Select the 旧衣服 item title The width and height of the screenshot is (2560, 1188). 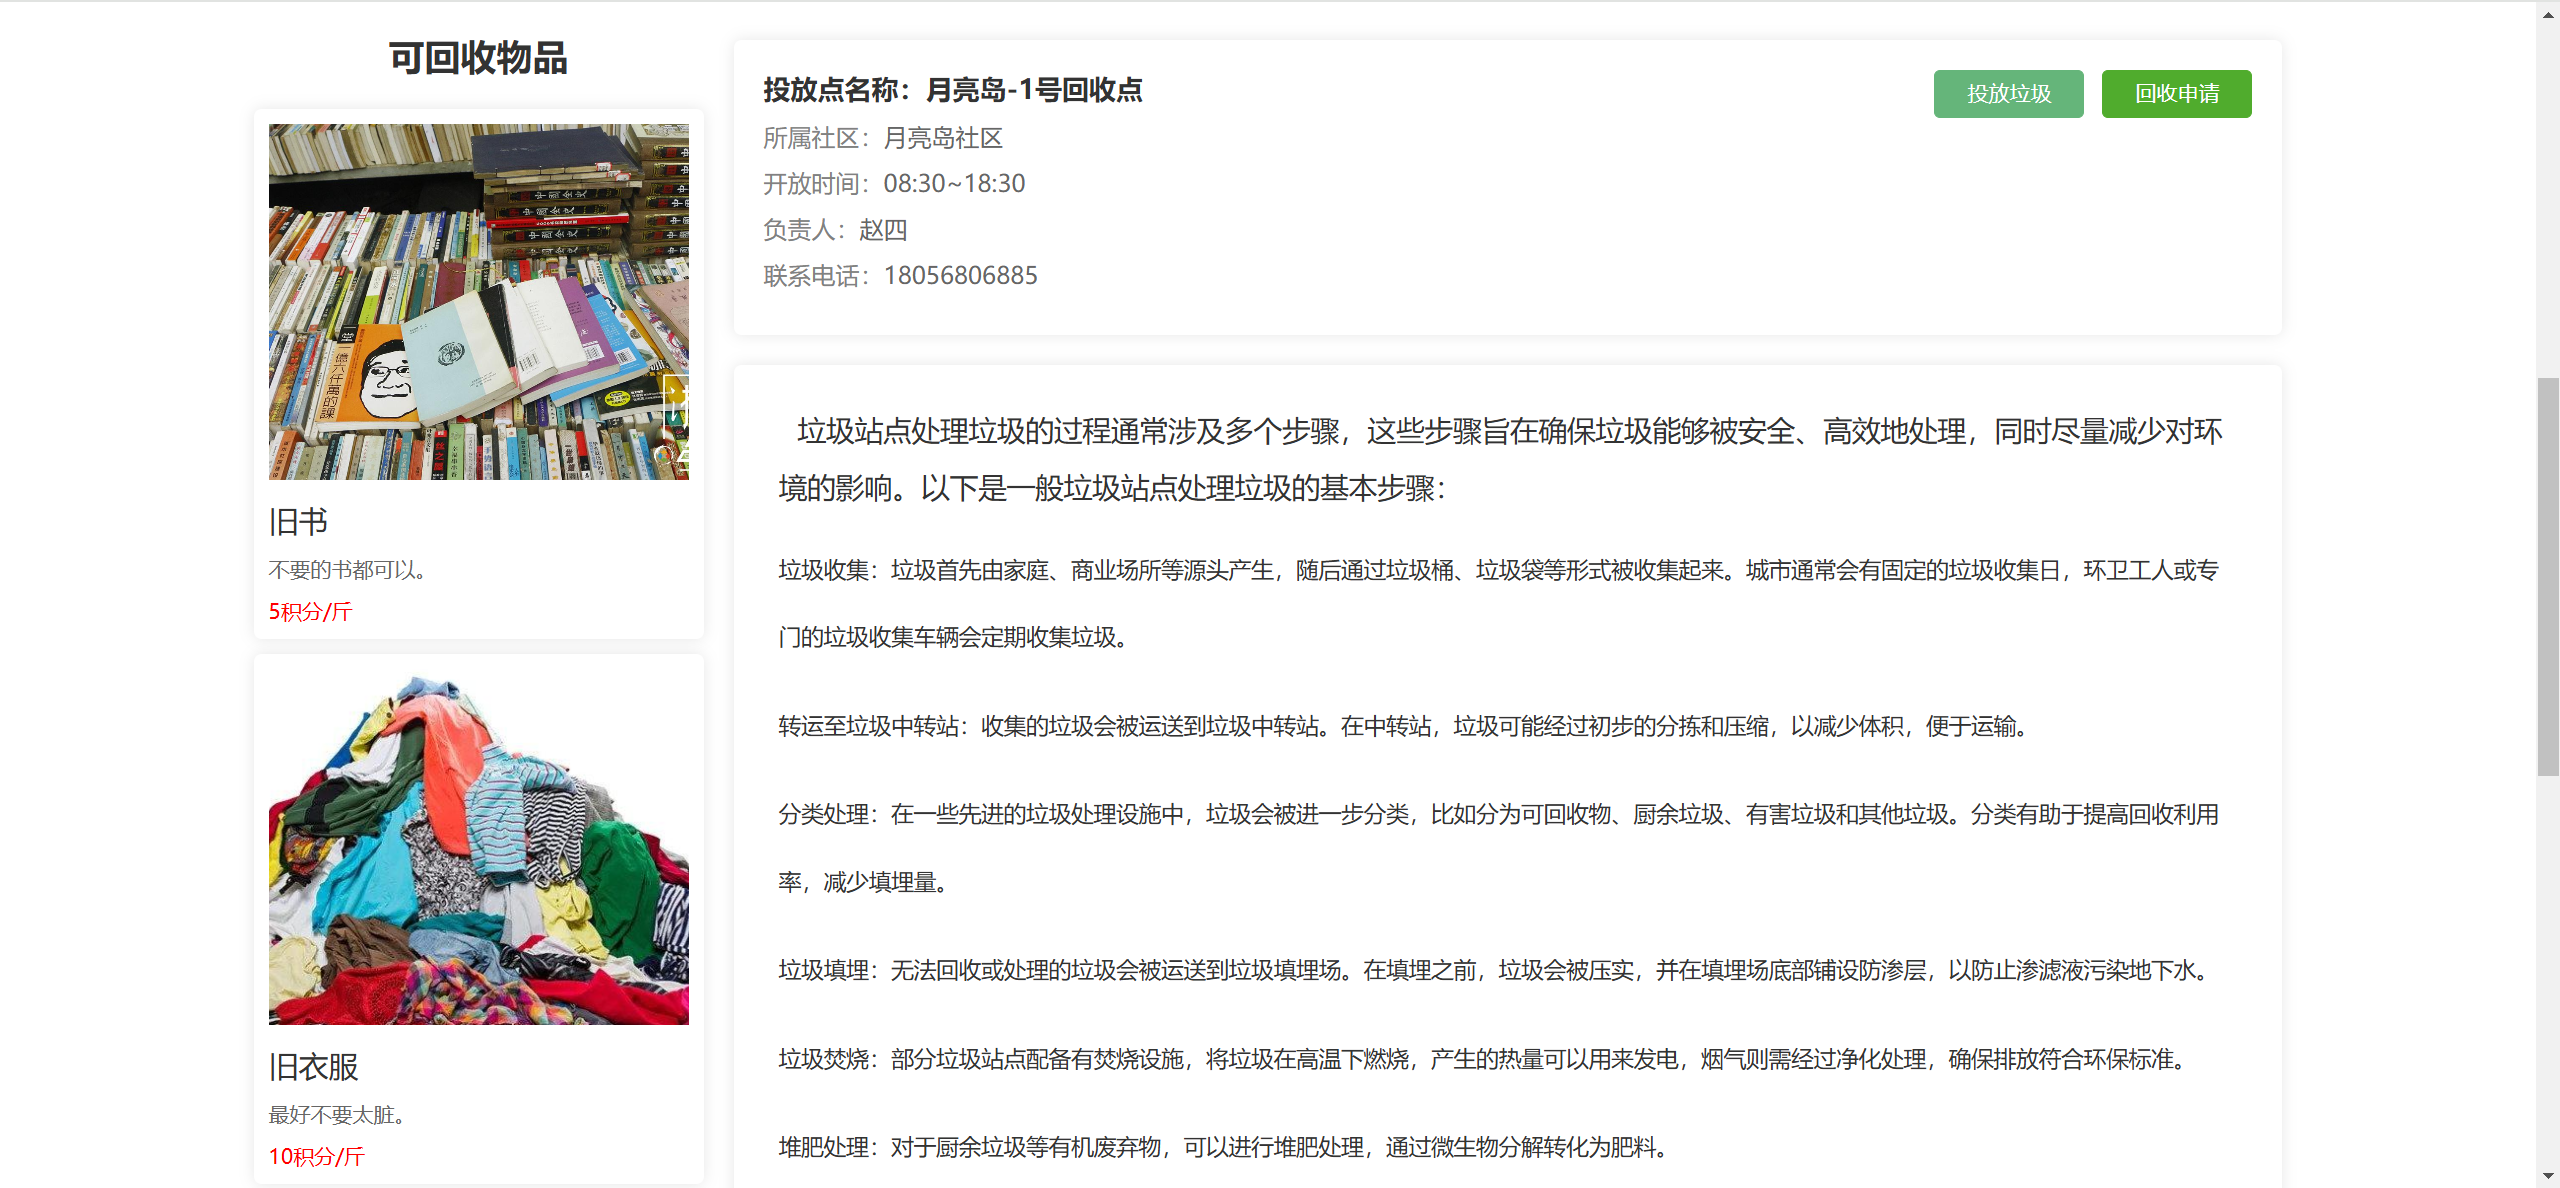pos(313,1066)
